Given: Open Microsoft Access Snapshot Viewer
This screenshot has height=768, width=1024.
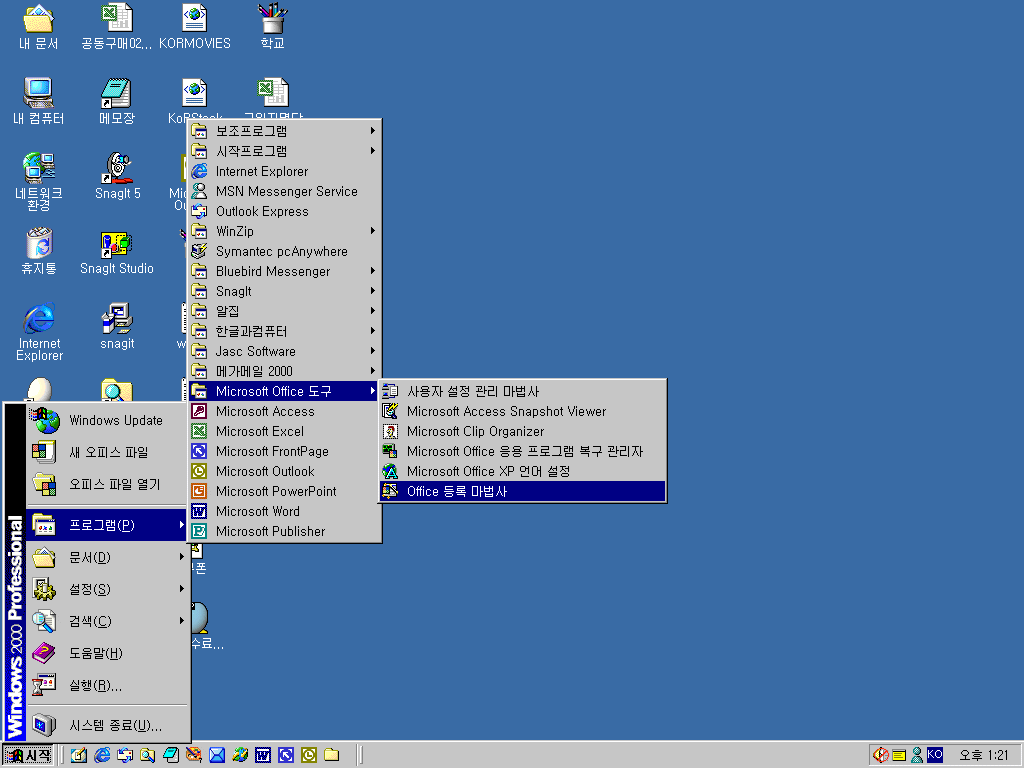Looking at the screenshot, I should [522, 411].
